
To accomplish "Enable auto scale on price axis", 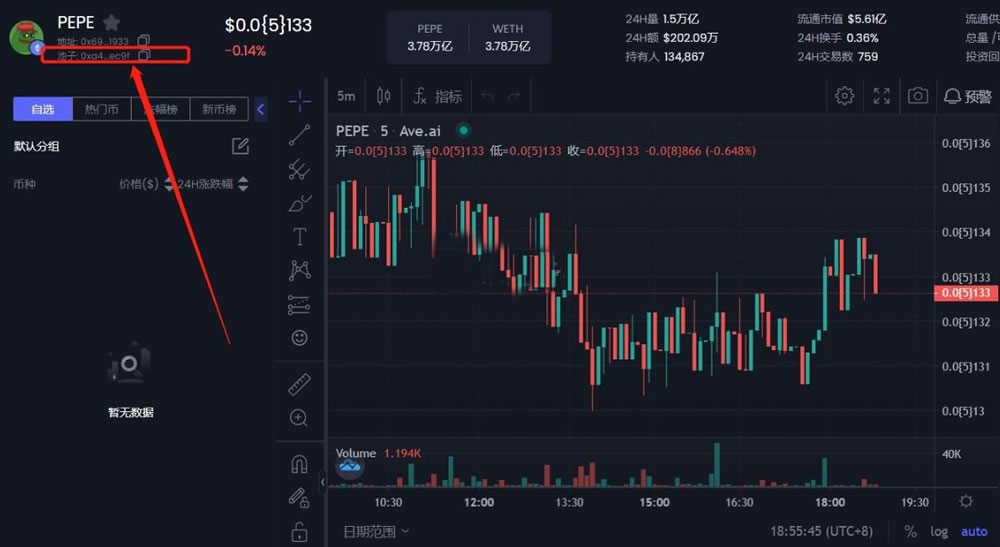I will [974, 531].
